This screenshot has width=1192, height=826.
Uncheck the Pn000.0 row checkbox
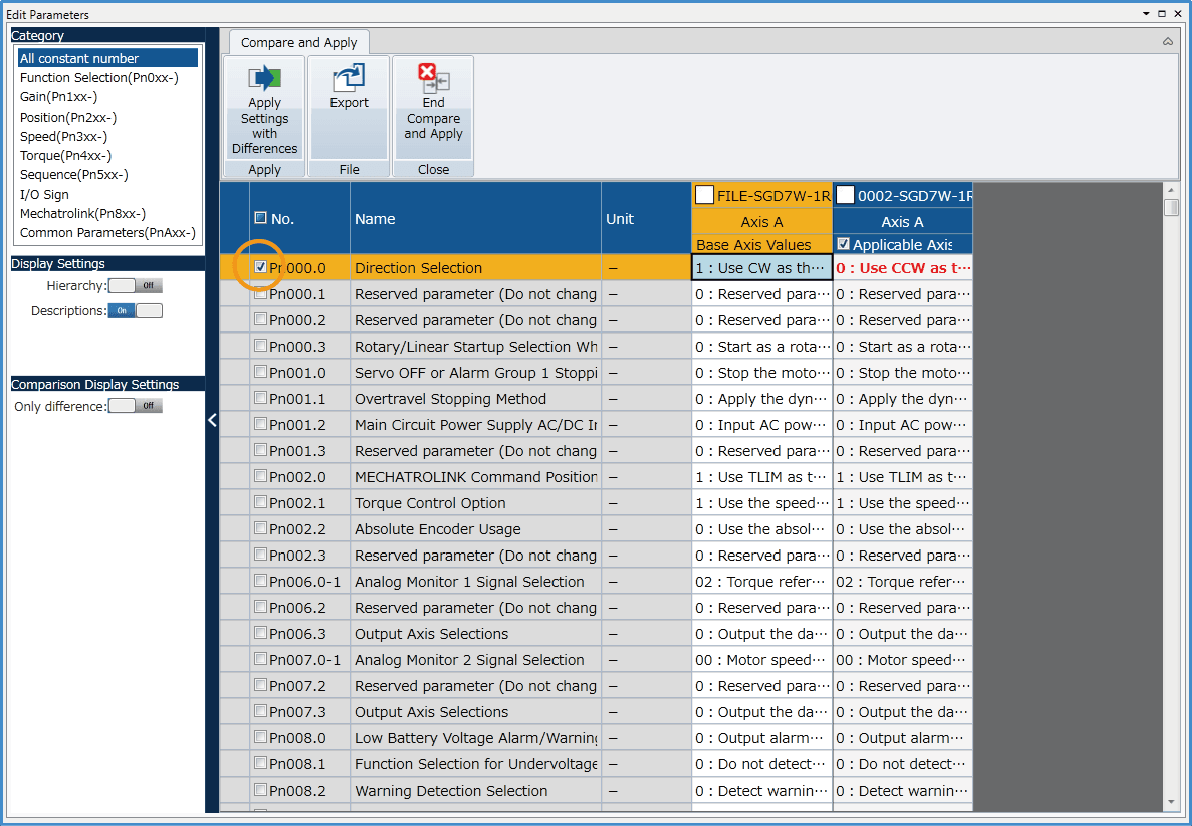coord(261,267)
